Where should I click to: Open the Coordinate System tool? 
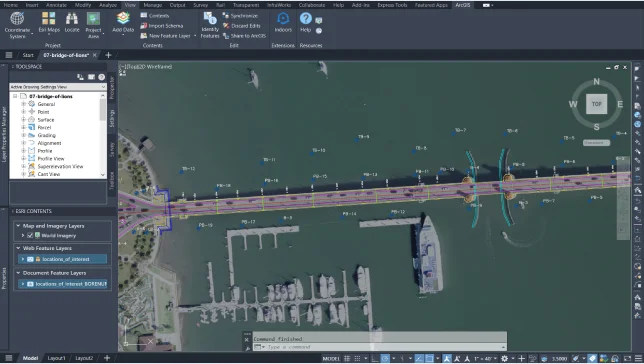[x=17, y=25]
